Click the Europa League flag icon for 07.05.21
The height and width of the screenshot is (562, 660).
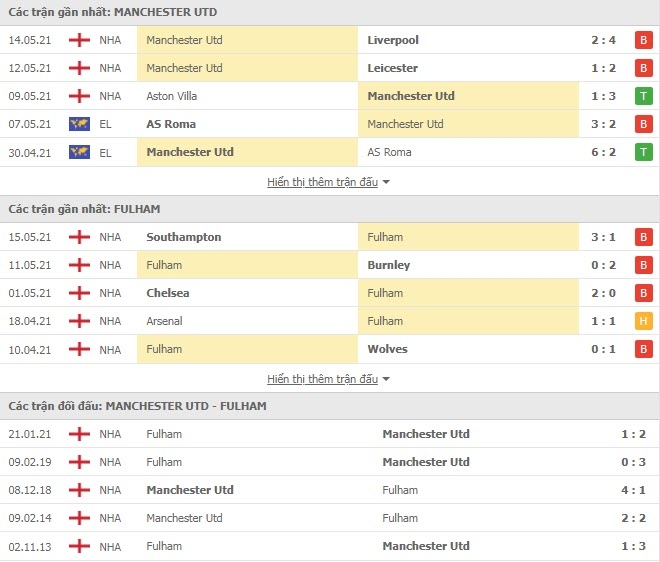[x=79, y=124]
